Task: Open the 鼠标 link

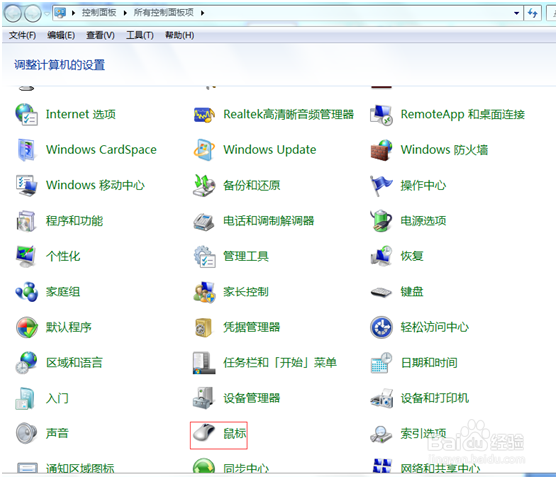Action: (235, 433)
